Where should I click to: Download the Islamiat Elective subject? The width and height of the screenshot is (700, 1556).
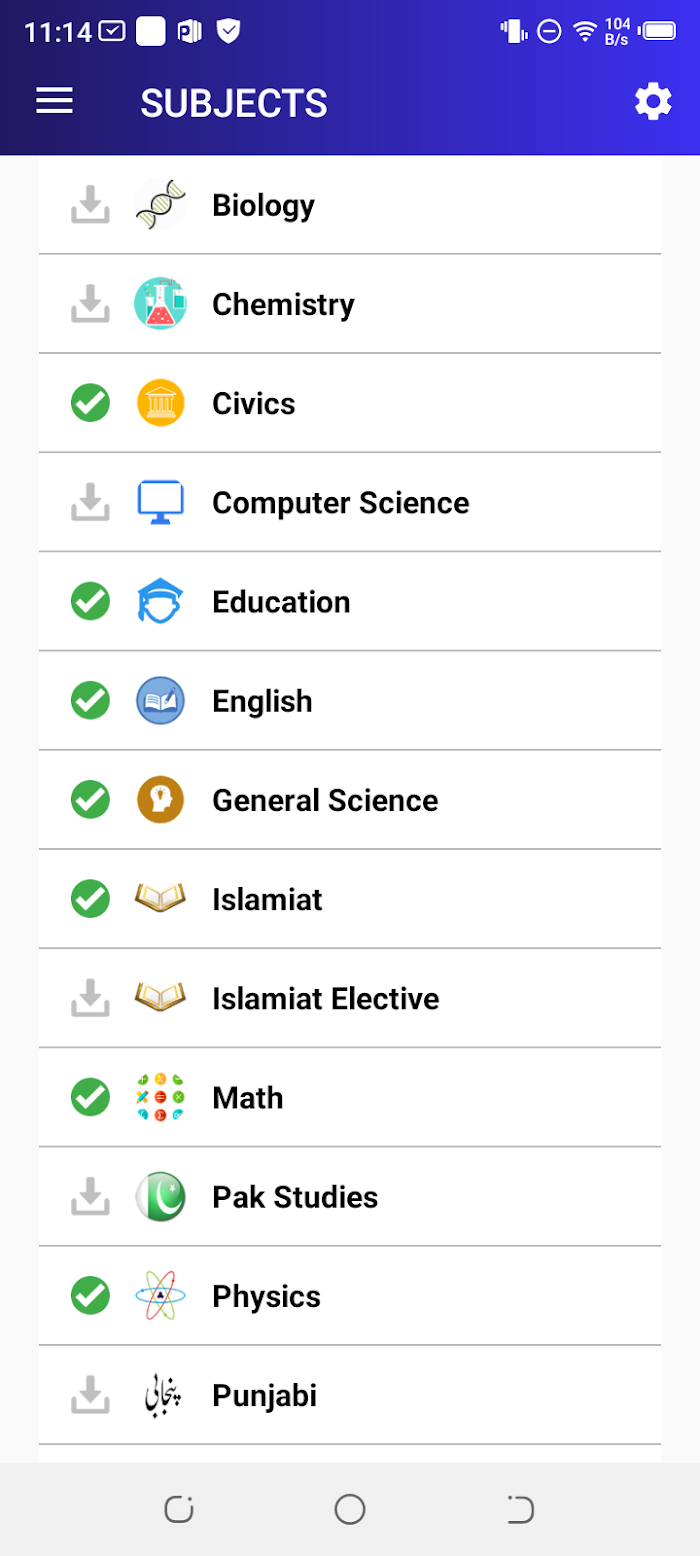[x=90, y=998]
